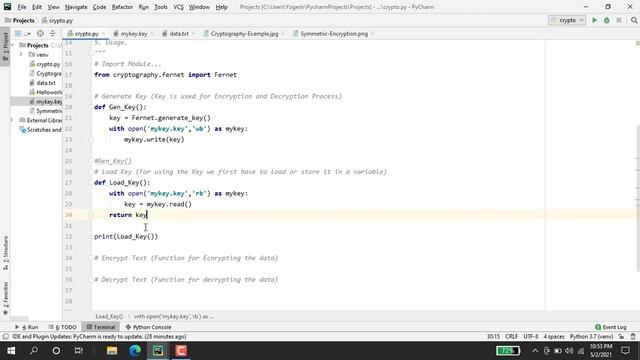Open the Windows Start menu
Viewport: 640px width, 360px height.
[11, 351]
